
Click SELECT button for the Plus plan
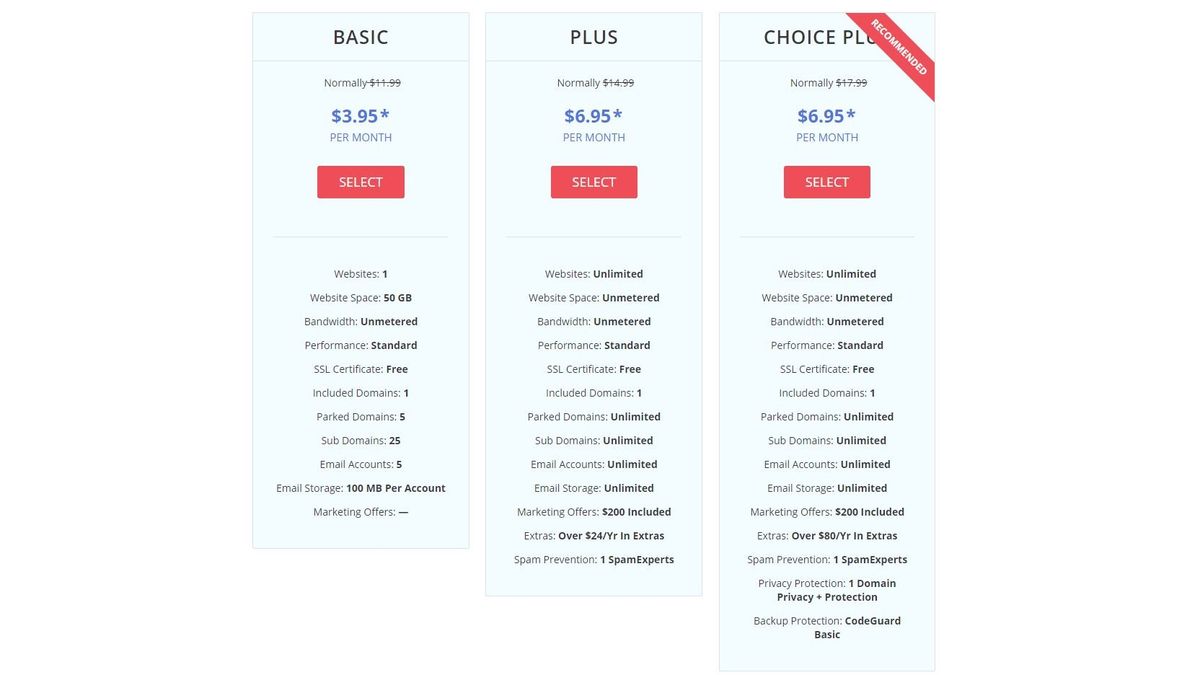pyautogui.click(x=593, y=182)
